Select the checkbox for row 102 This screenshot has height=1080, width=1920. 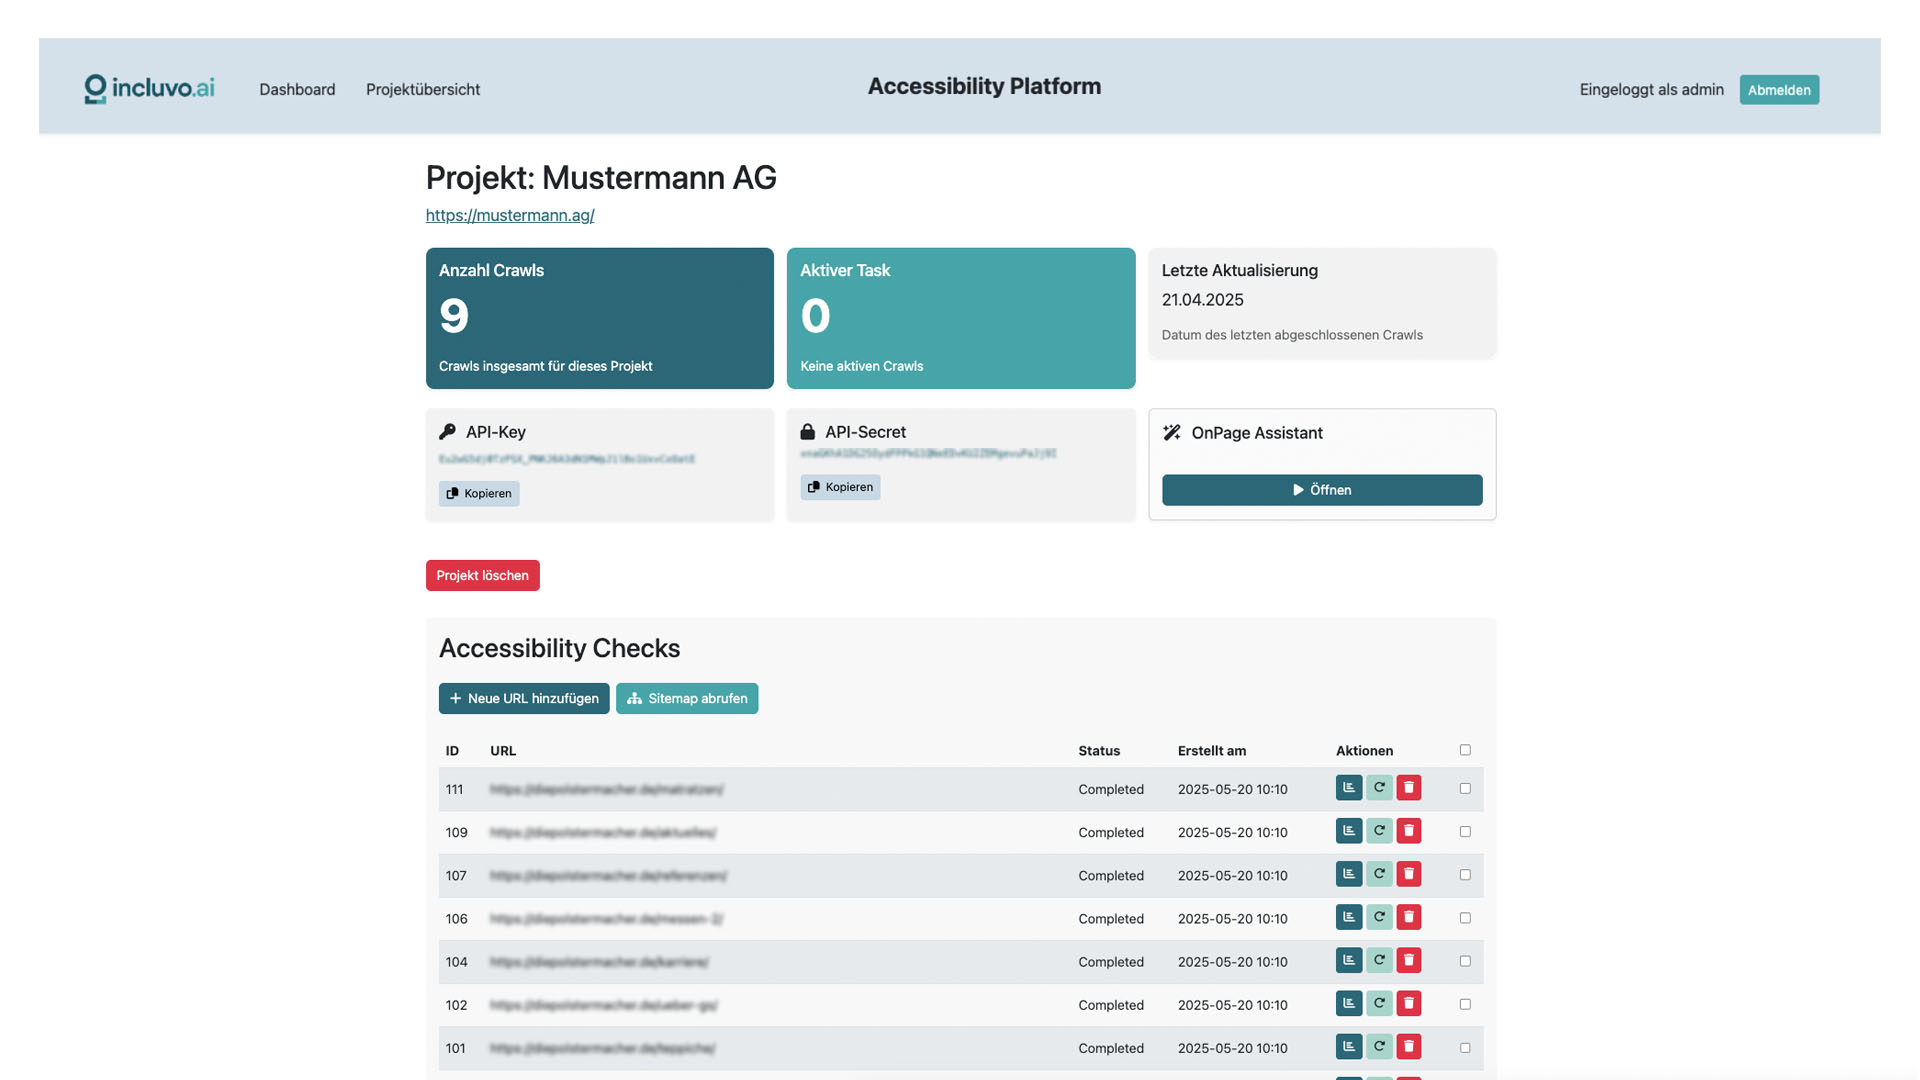click(1464, 1003)
